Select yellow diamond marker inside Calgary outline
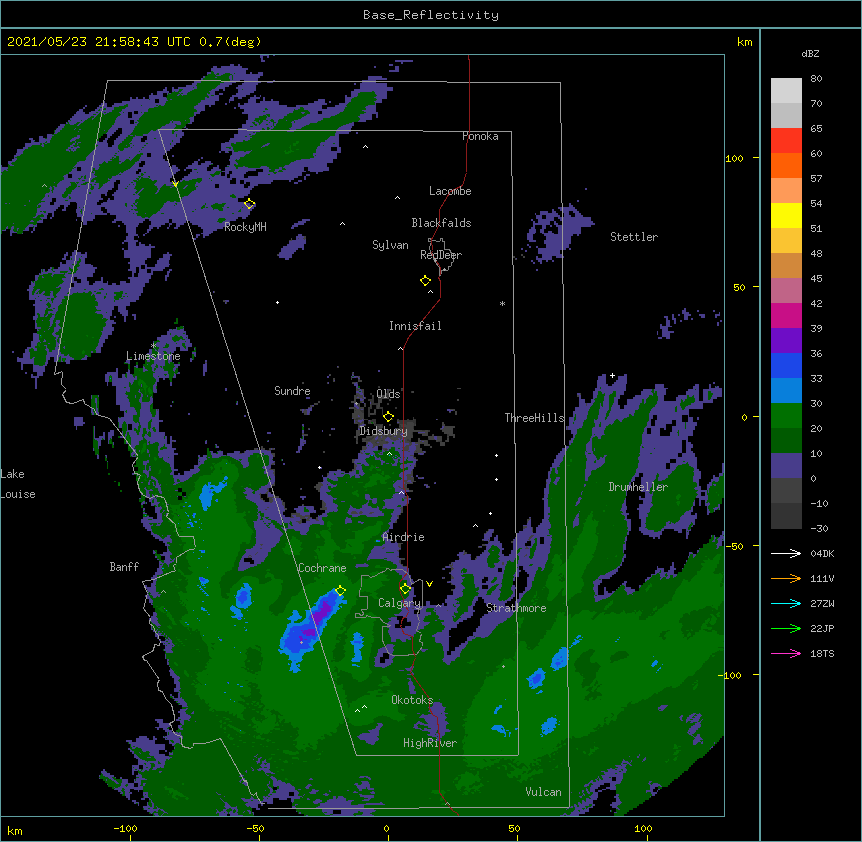This screenshot has width=862, height=842. (x=405, y=589)
